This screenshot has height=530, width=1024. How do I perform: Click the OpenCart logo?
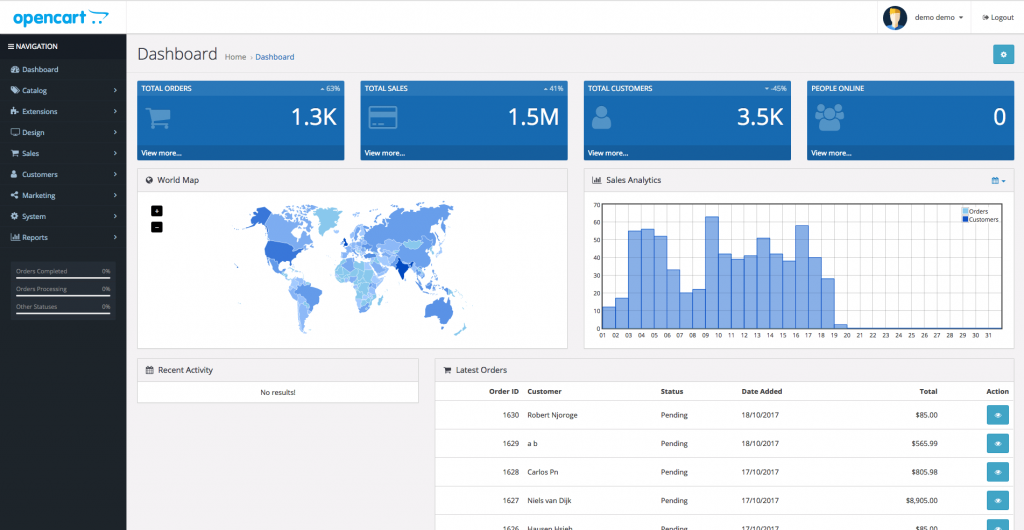point(62,17)
